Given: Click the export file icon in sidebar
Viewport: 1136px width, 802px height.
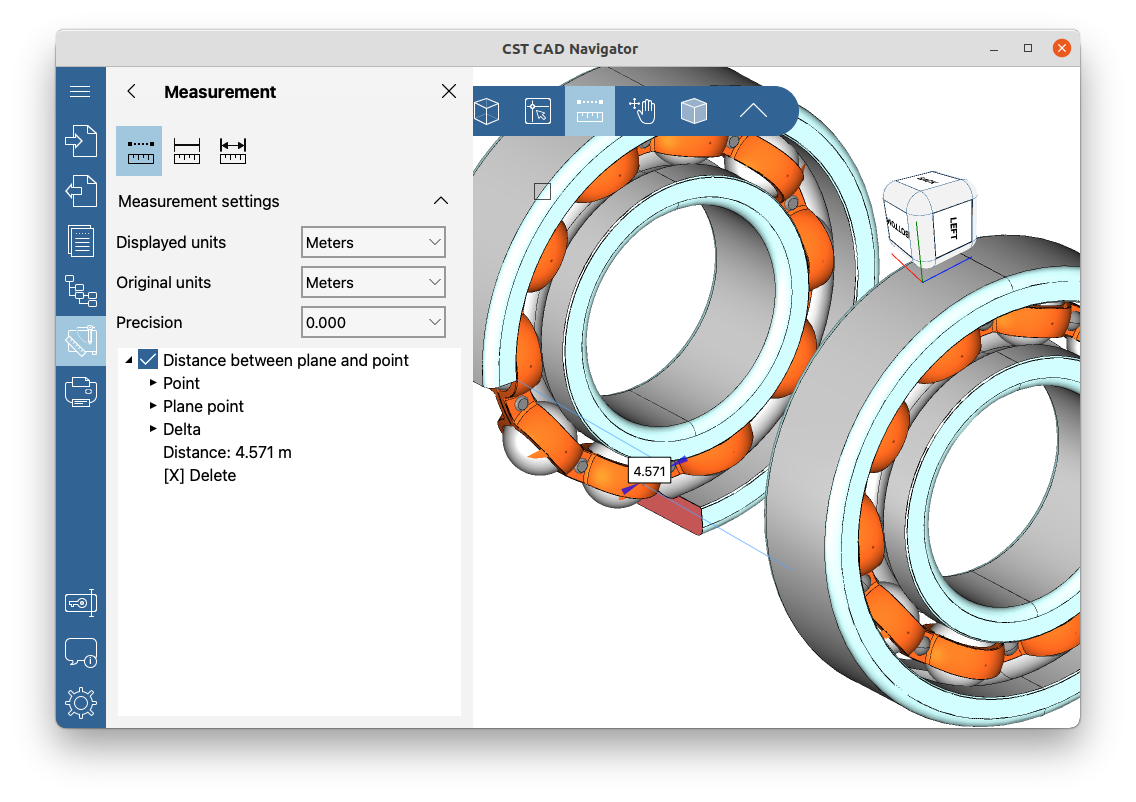Looking at the screenshot, I should click(x=80, y=191).
